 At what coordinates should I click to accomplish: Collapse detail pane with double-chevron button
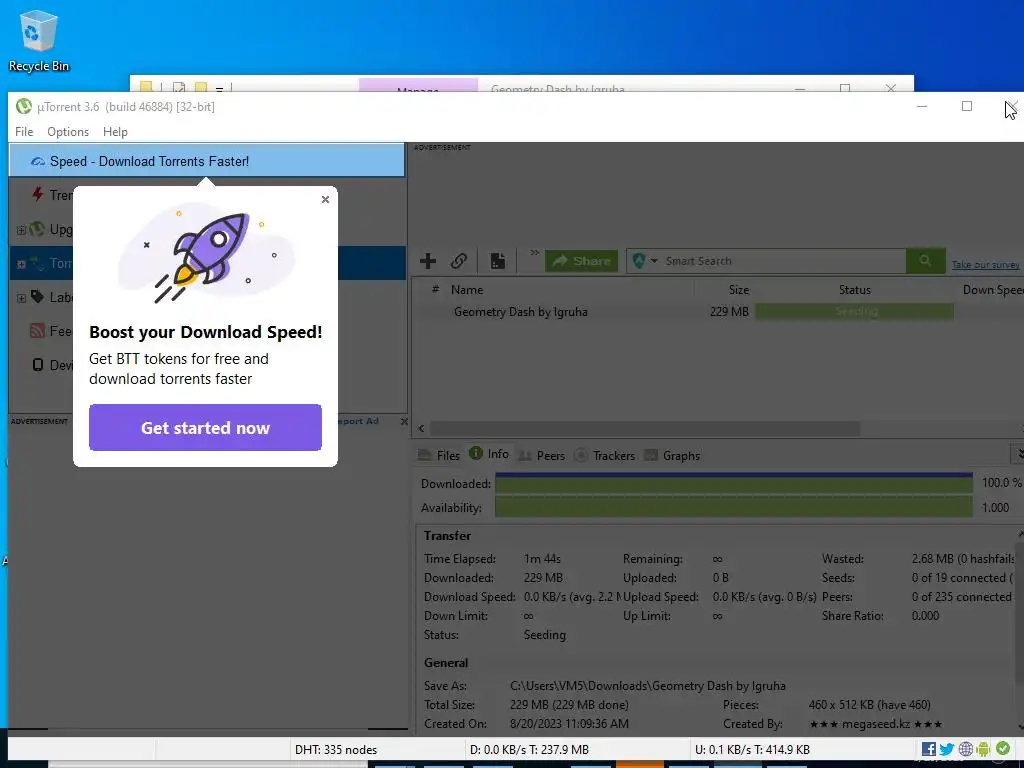1017,454
